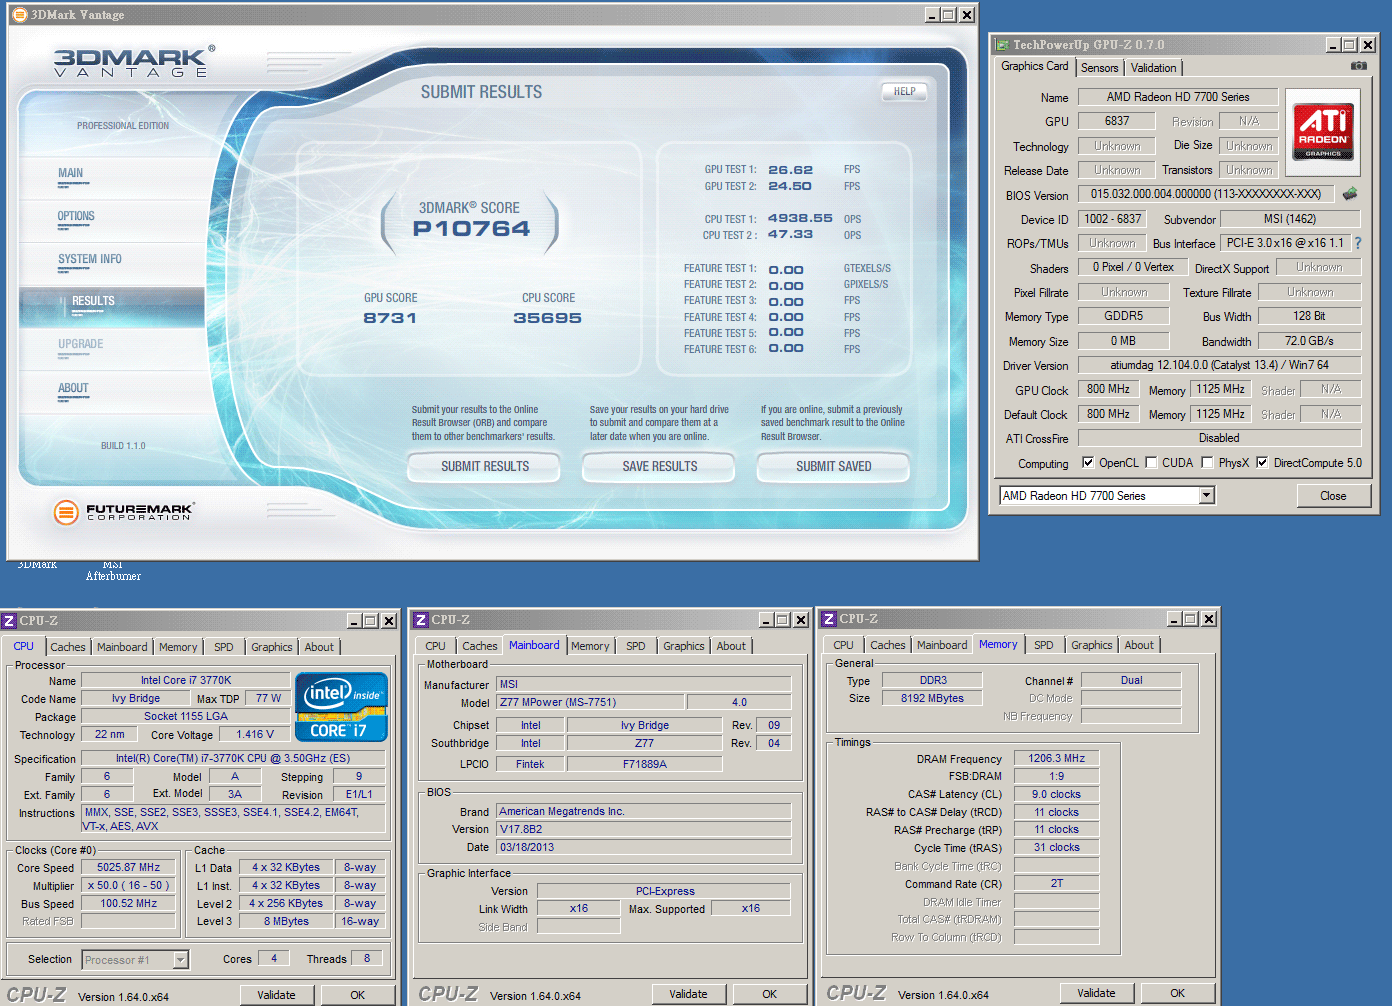Open the Caches tab in the Memory CPU-Z window
The image size is (1392, 1006).
click(x=887, y=646)
